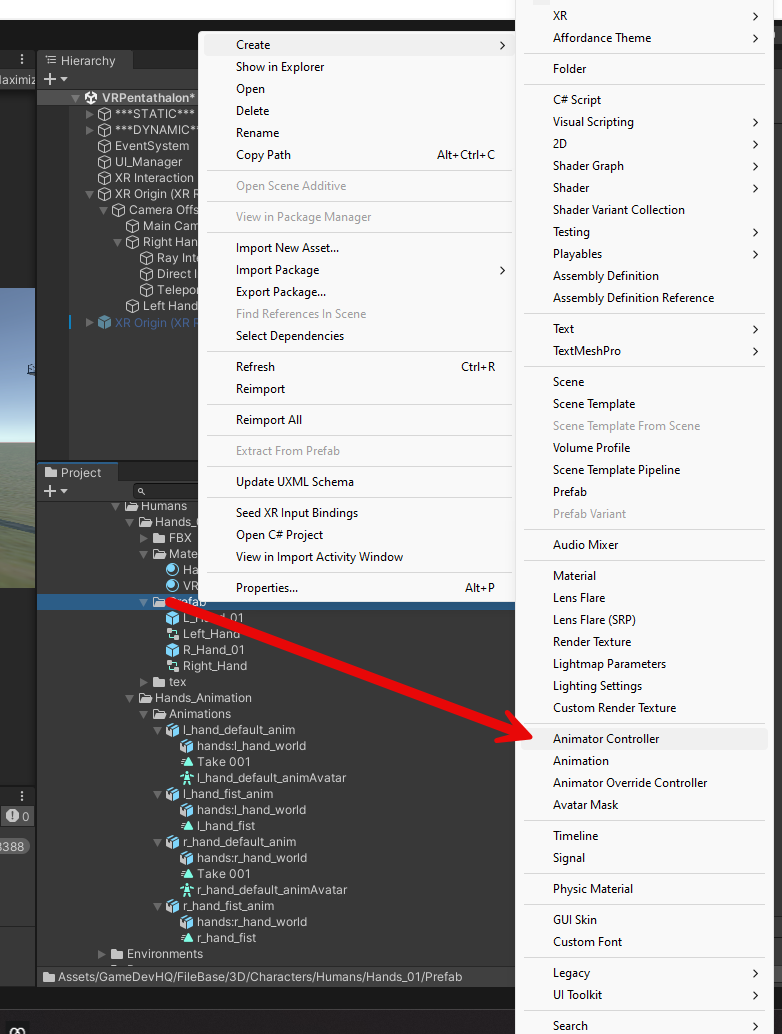Screen dimensions: 782x1034
Task: Click Properties... menu entry
Action: [359, 588]
